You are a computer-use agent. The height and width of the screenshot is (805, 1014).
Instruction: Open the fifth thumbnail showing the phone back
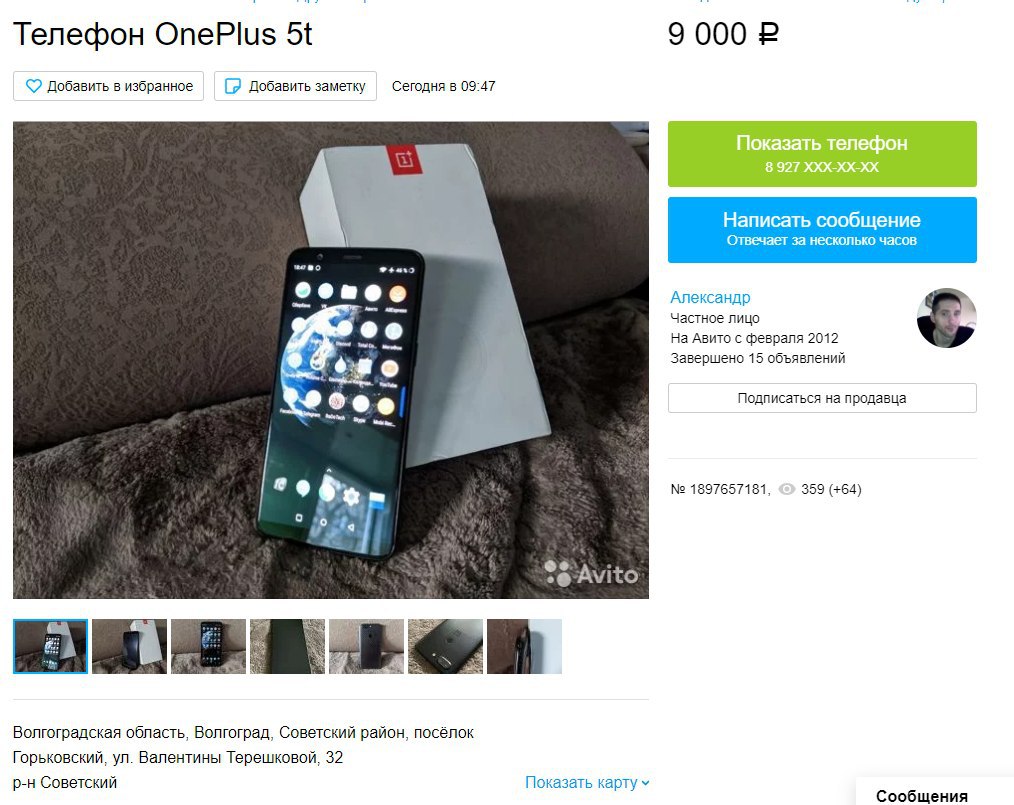tap(366, 647)
